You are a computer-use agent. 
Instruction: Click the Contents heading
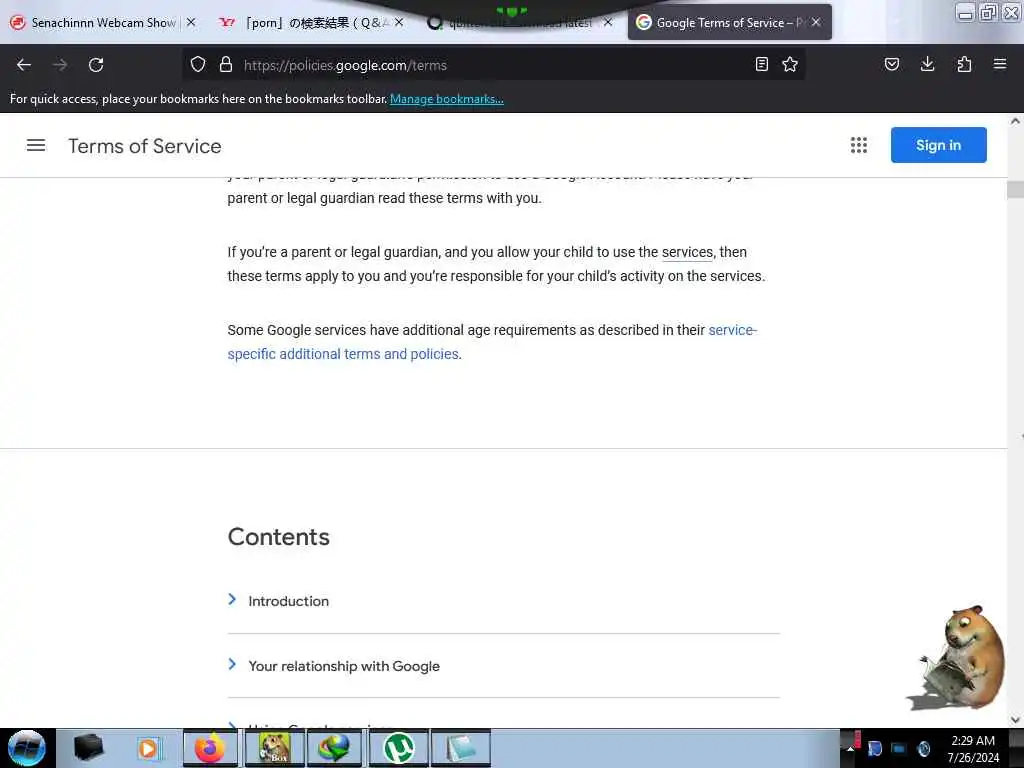279,537
